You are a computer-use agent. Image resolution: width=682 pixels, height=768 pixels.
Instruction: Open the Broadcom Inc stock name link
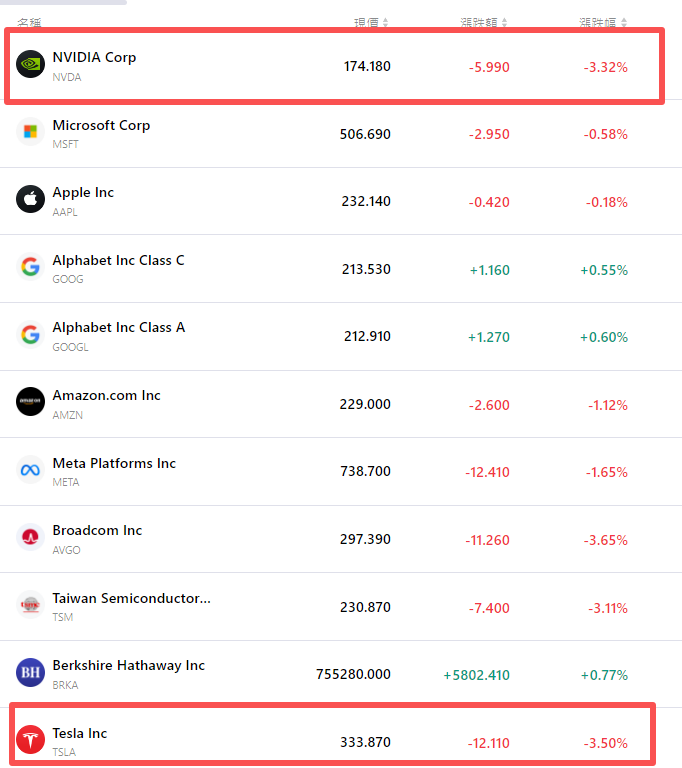[97, 530]
